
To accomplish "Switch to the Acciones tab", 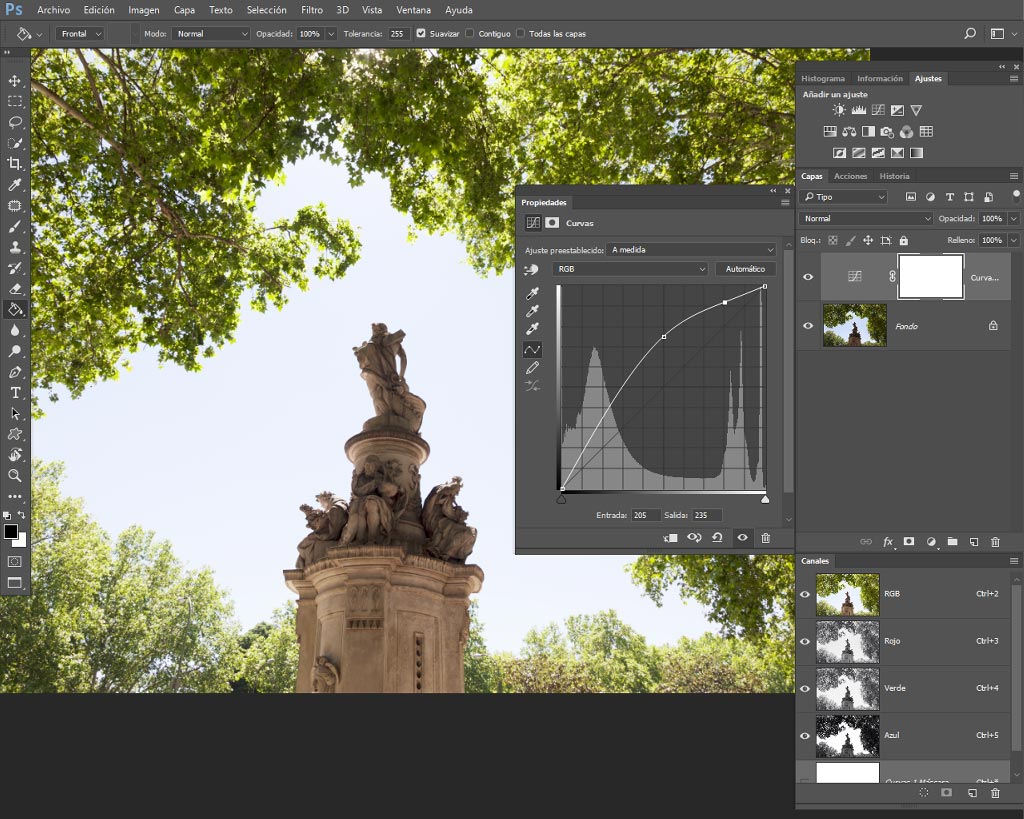I will tap(850, 176).
